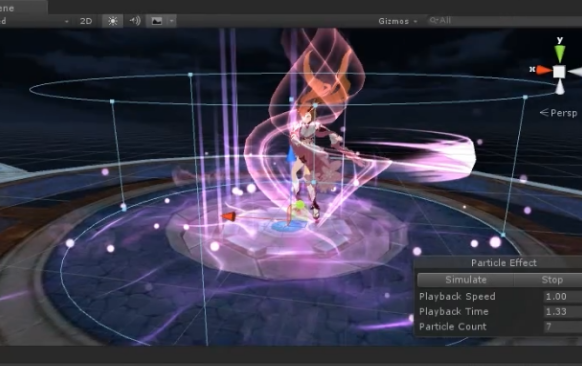This screenshot has width=582, height=366.
Task: Click the Simulate button
Action: (466, 280)
